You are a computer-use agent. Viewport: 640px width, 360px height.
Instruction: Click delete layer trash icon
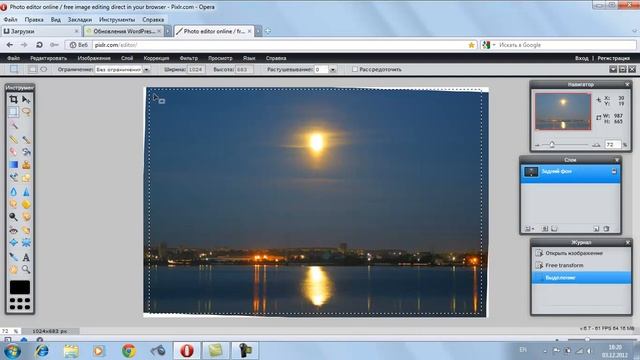pyautogui.click(x=607, y=229)
